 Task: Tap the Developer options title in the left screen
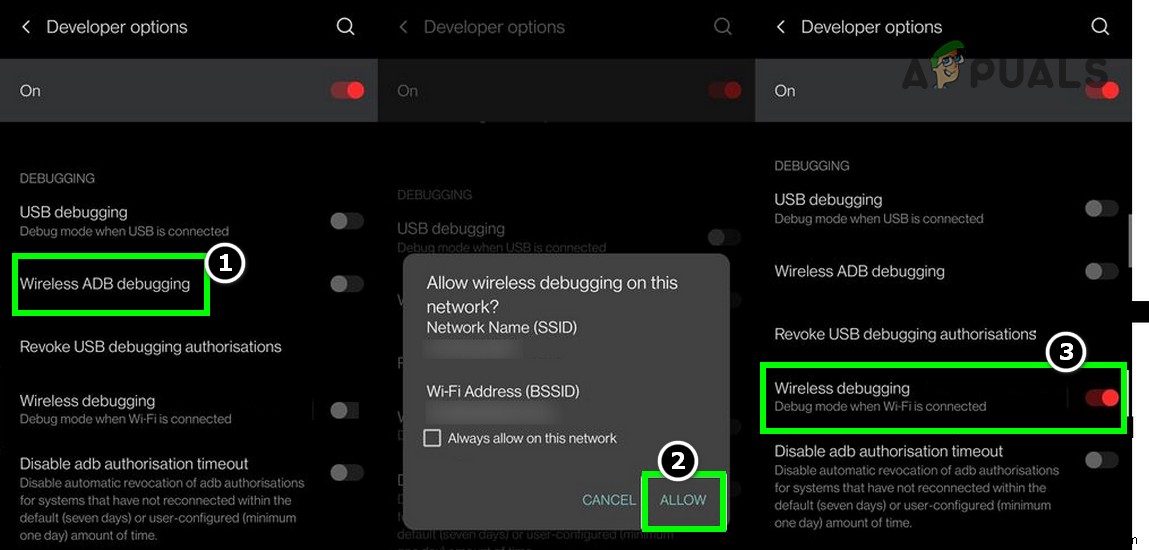117,27
